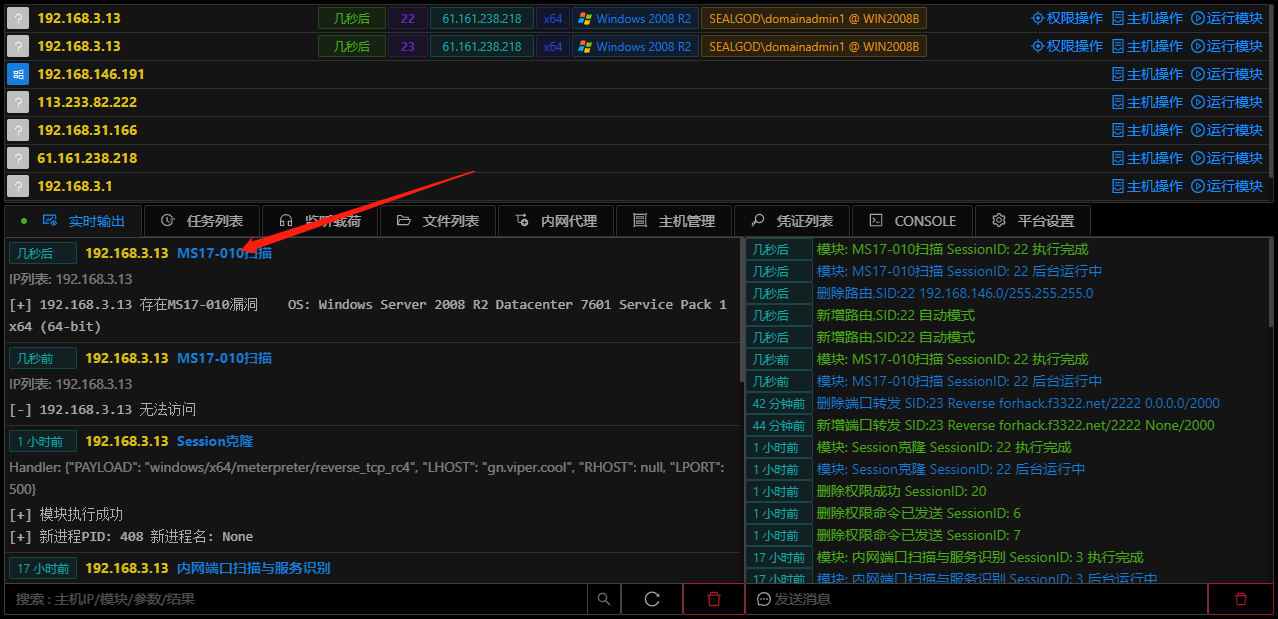Viewport: 1278px width, 619px height.
Task: Click SEALGOD\domainadmin1 tag for session 23
Action: pos(814,46)
